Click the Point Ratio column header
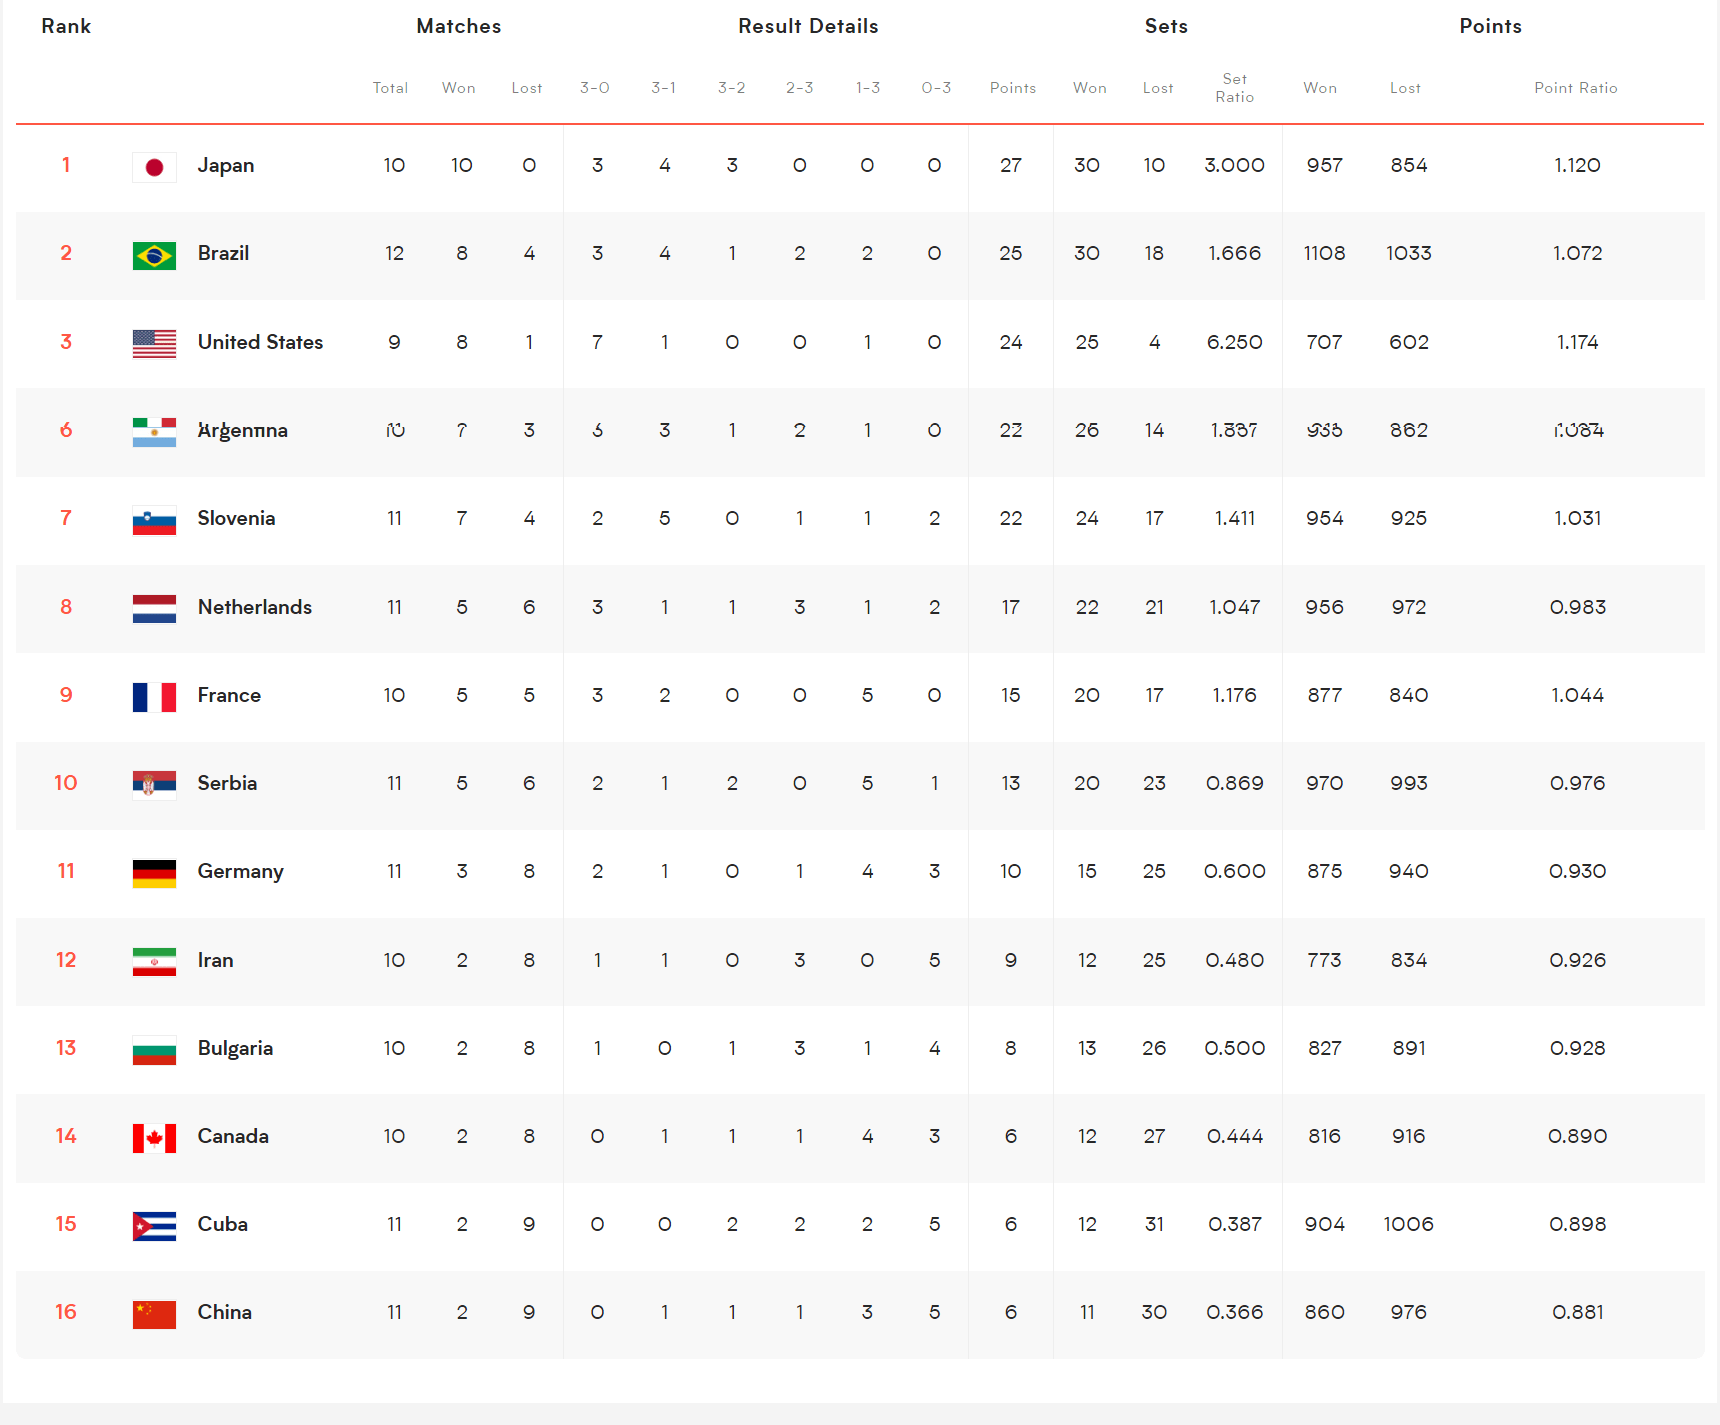The width and height of the screenshot is (1720, 1425). (x=1576, y=88)
